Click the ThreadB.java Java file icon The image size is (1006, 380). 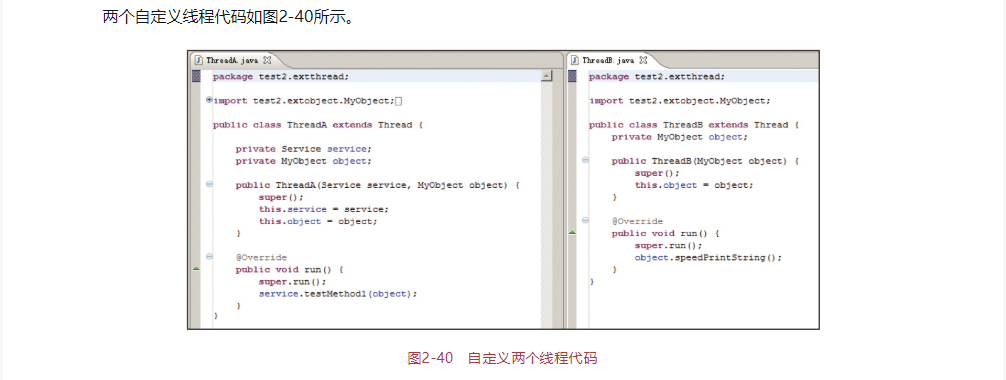tap(575, 60)
